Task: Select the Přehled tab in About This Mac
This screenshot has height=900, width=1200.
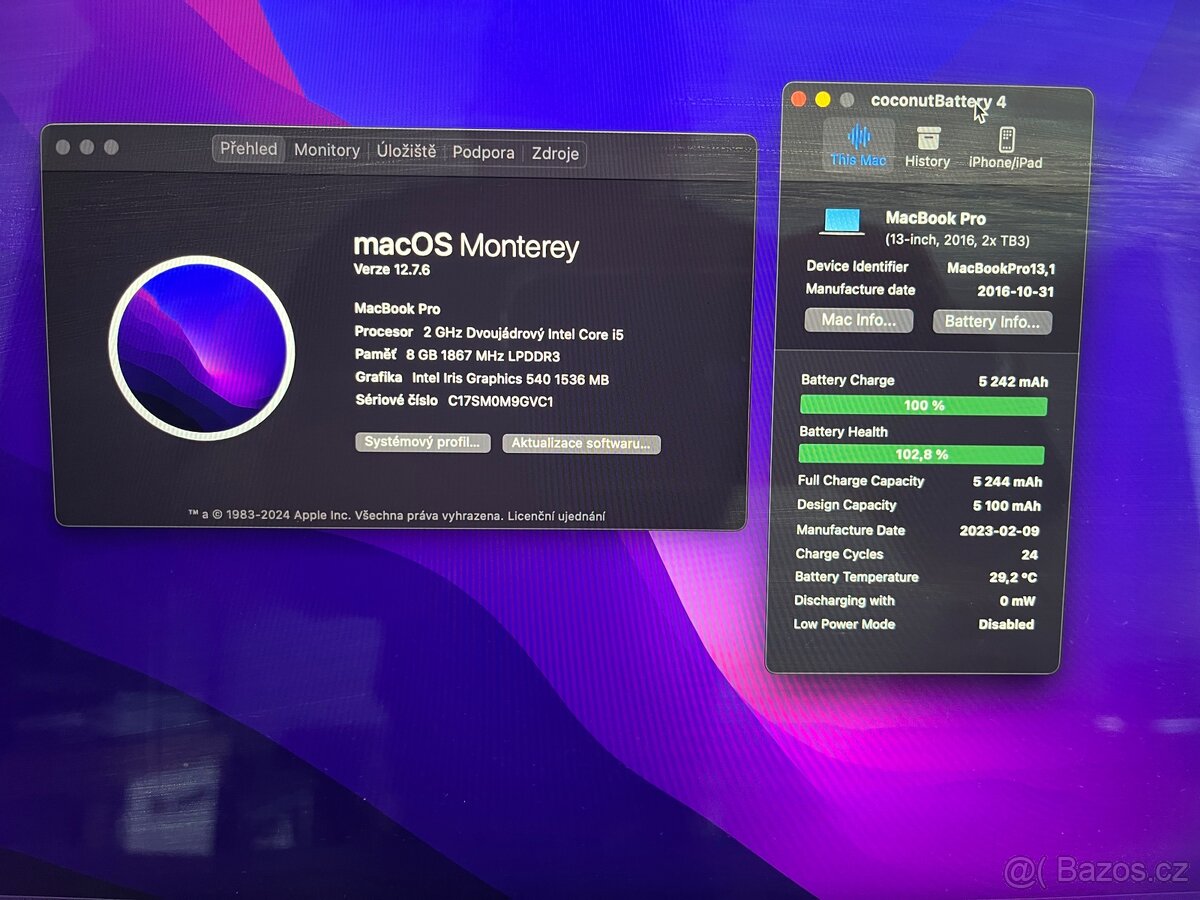Action: click(x=247, y=148)
